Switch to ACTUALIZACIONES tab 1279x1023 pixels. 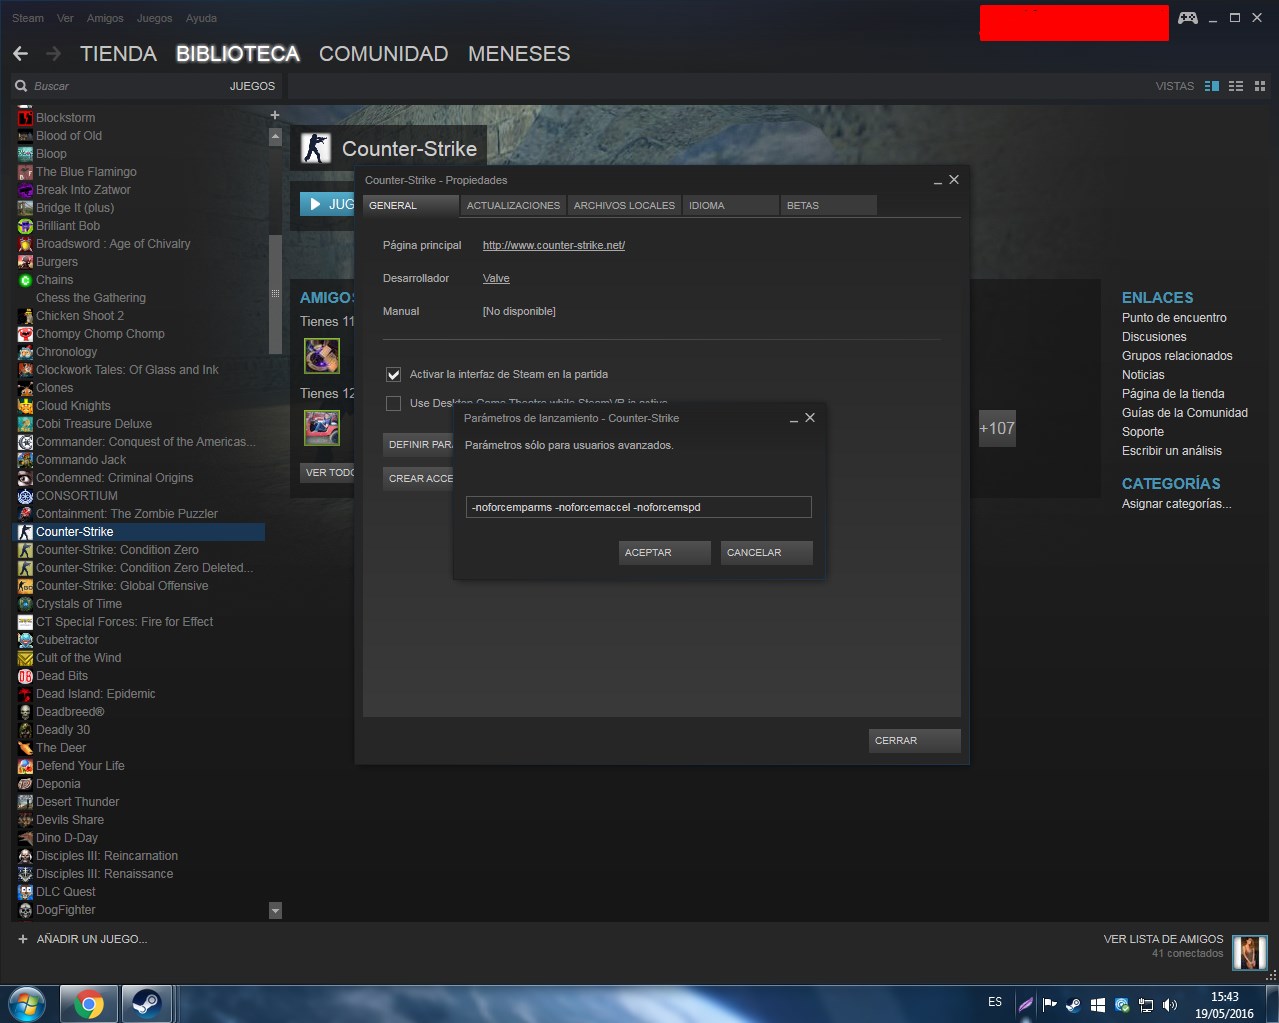coord(513,205)
